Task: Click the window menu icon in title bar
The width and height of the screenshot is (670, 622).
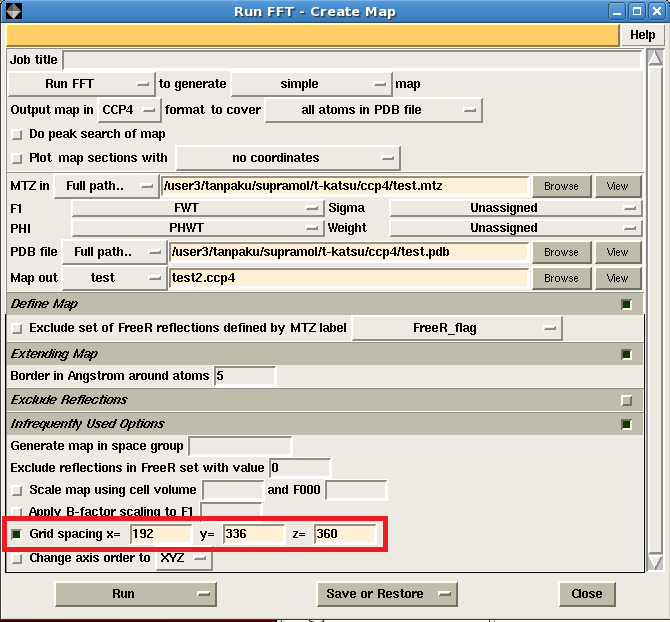Action: tap(12, 11)
